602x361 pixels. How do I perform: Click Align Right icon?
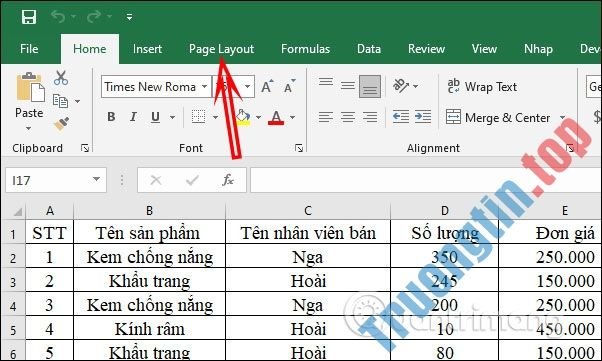click(370, 117)
